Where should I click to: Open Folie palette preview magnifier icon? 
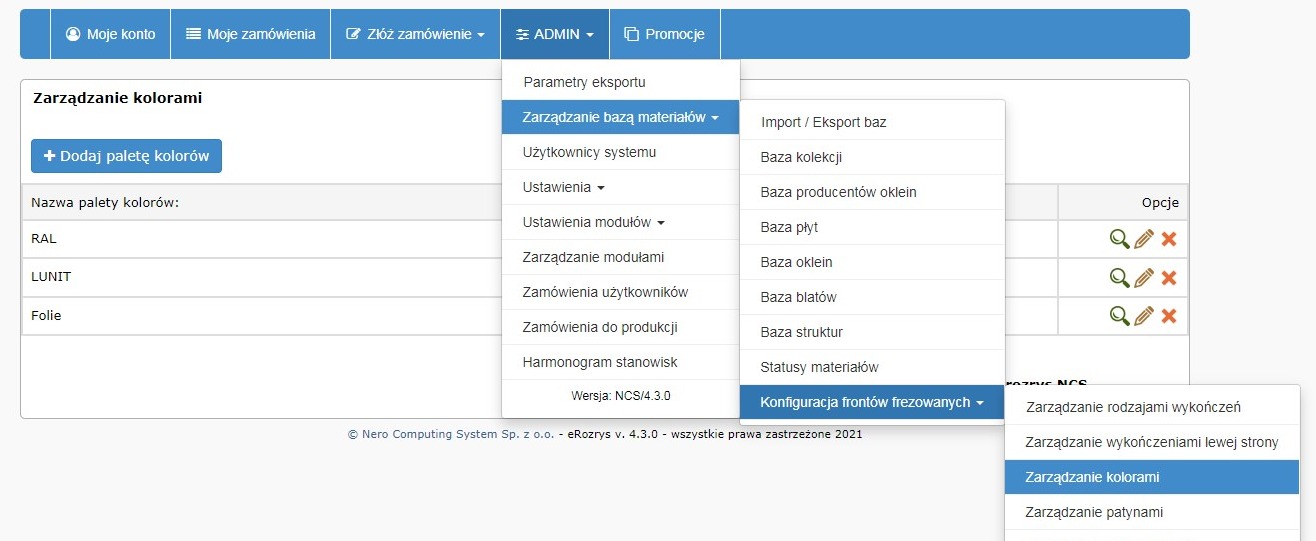[1119, 316]
